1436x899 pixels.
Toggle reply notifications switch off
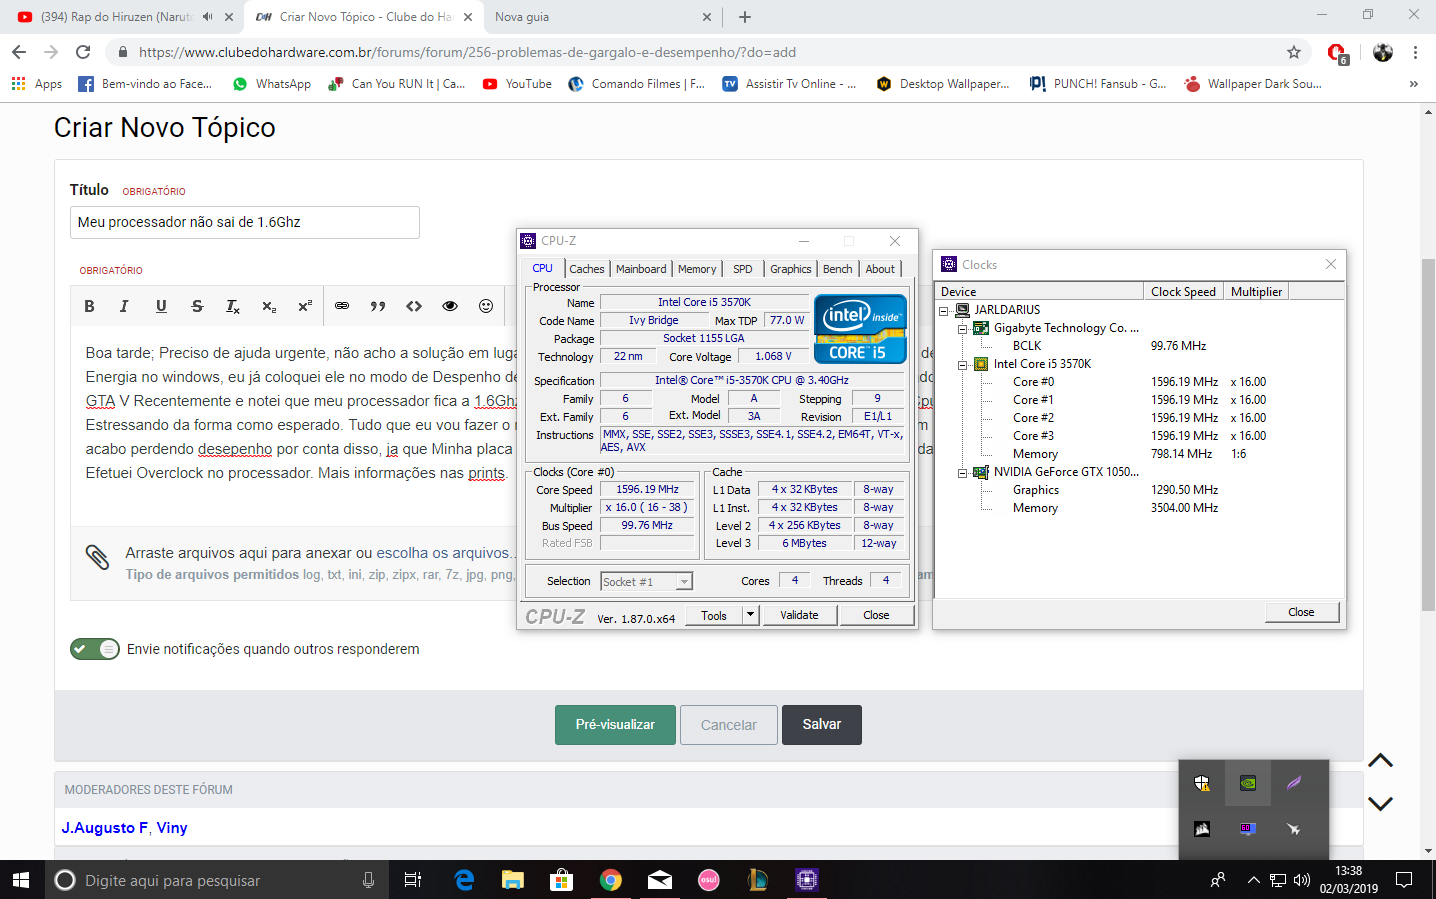[x=95, y=649]
